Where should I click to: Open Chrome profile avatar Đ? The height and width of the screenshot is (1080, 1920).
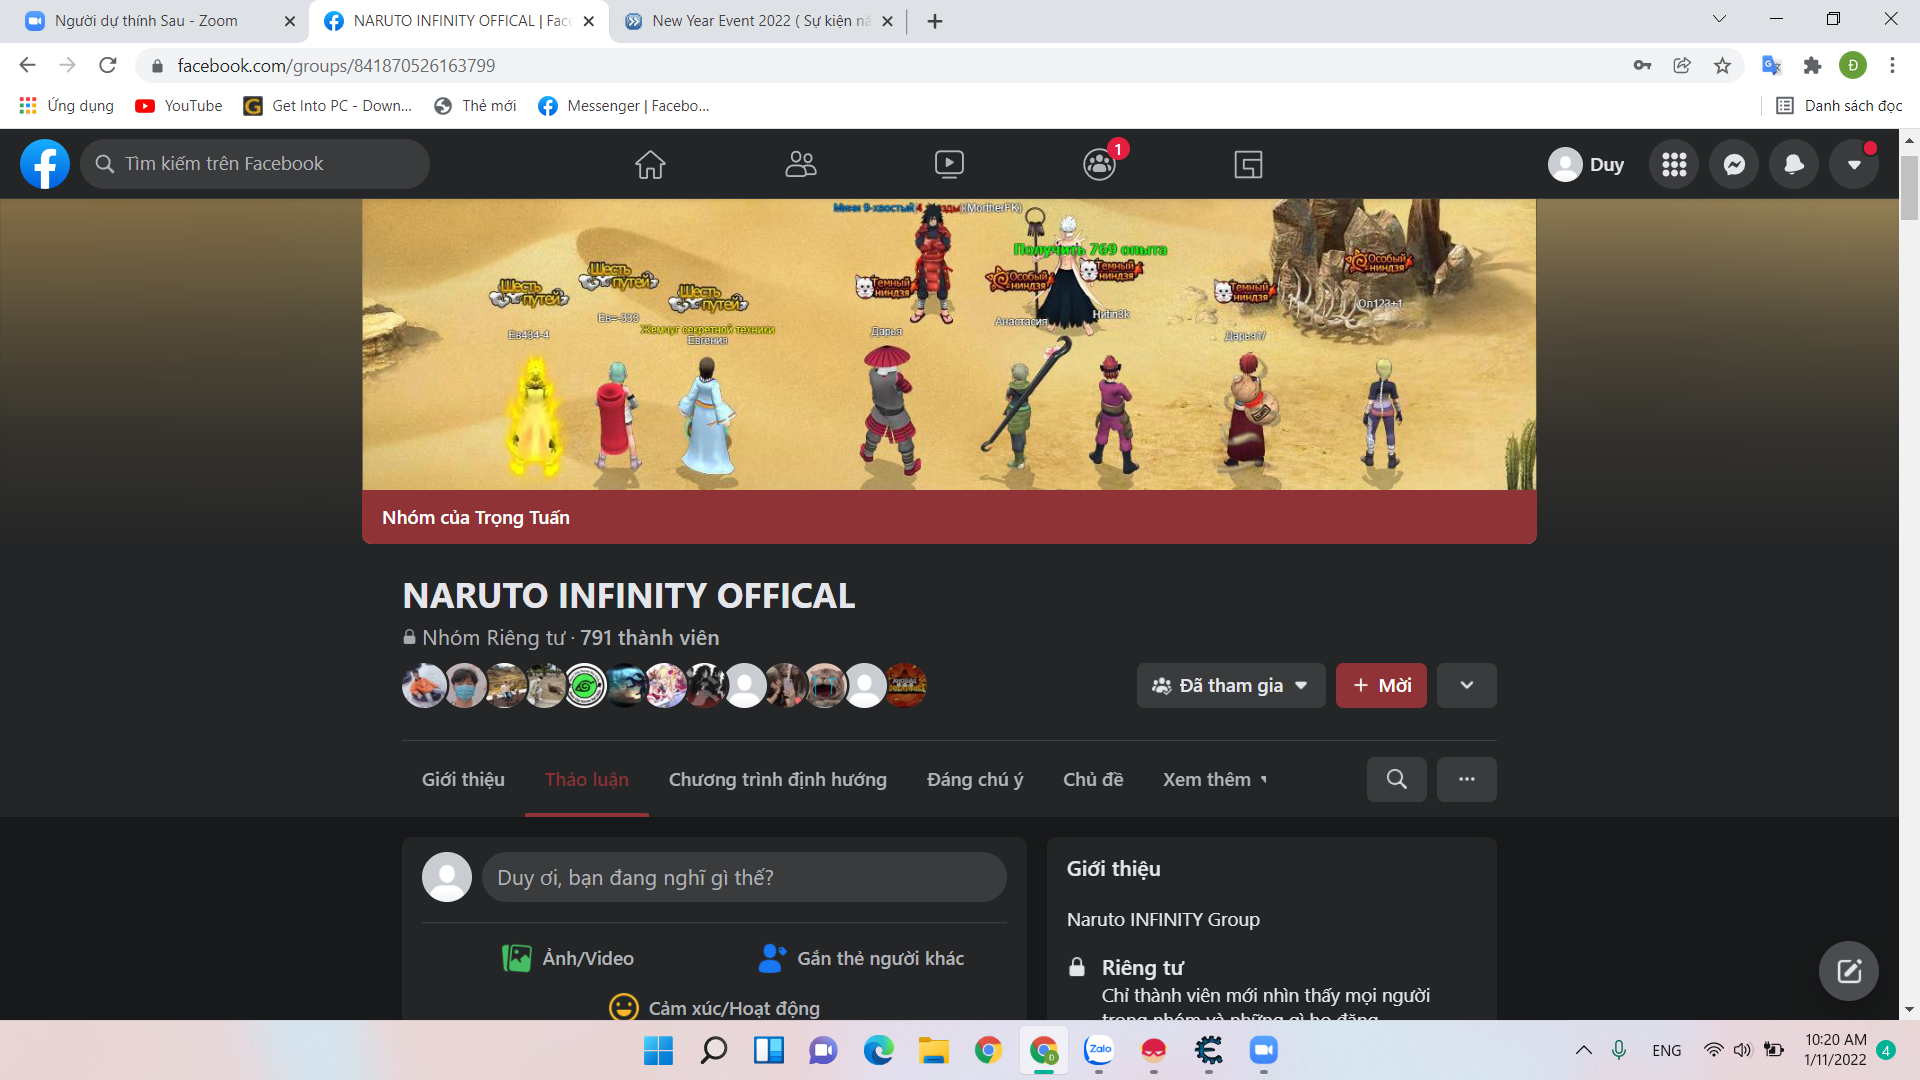pyautogui.click(x=1853, y=65)
